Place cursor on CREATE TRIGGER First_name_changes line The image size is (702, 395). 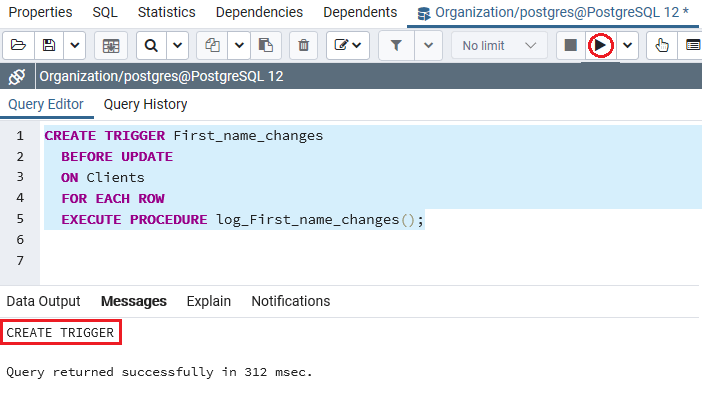pos(184,136)
